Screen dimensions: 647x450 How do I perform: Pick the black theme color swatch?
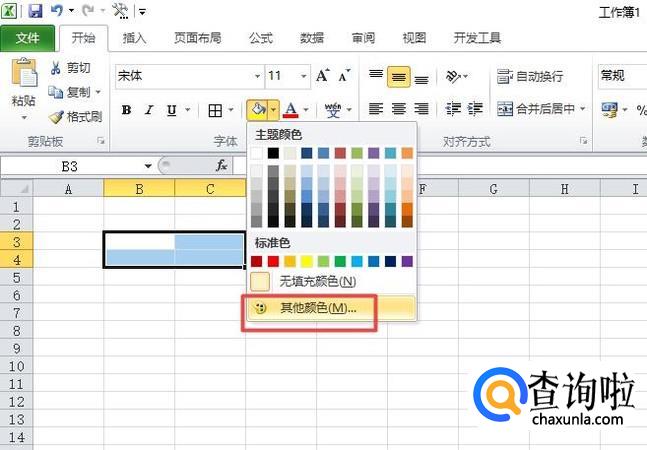(273, 153)
